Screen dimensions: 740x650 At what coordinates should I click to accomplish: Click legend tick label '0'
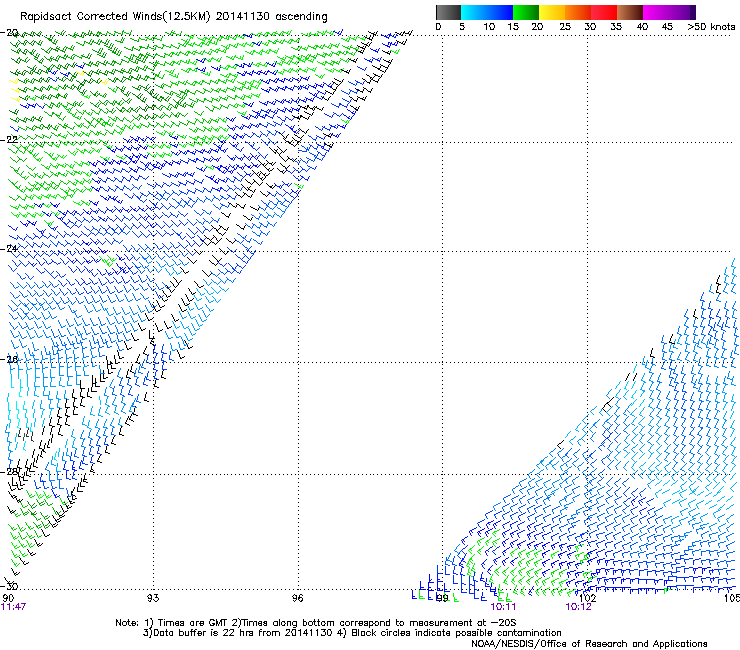(438, 27)
